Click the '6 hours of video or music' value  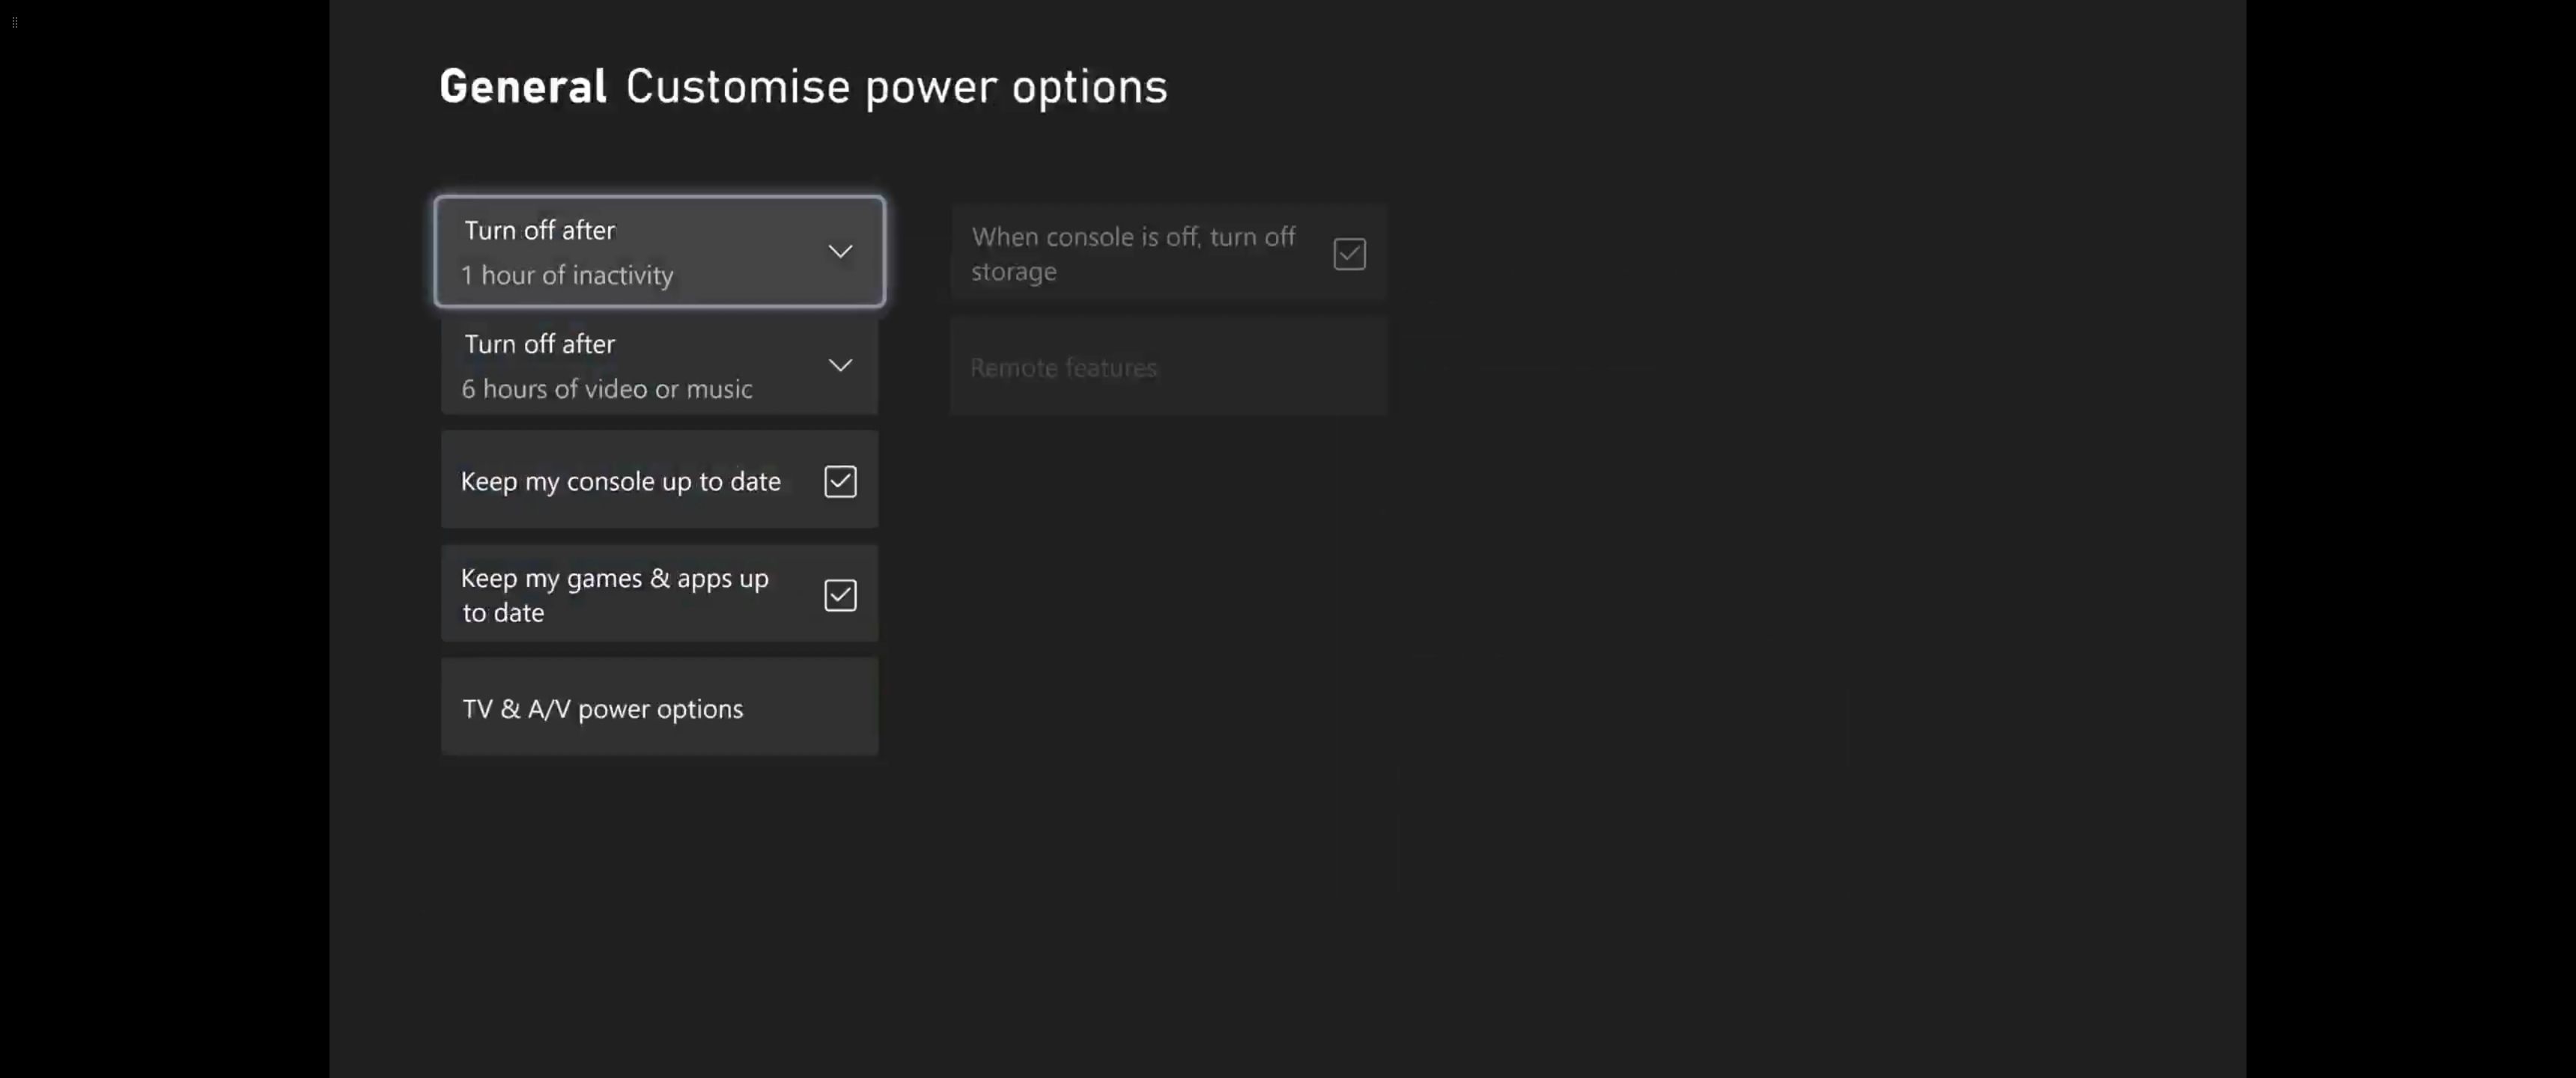pos(606,390)
